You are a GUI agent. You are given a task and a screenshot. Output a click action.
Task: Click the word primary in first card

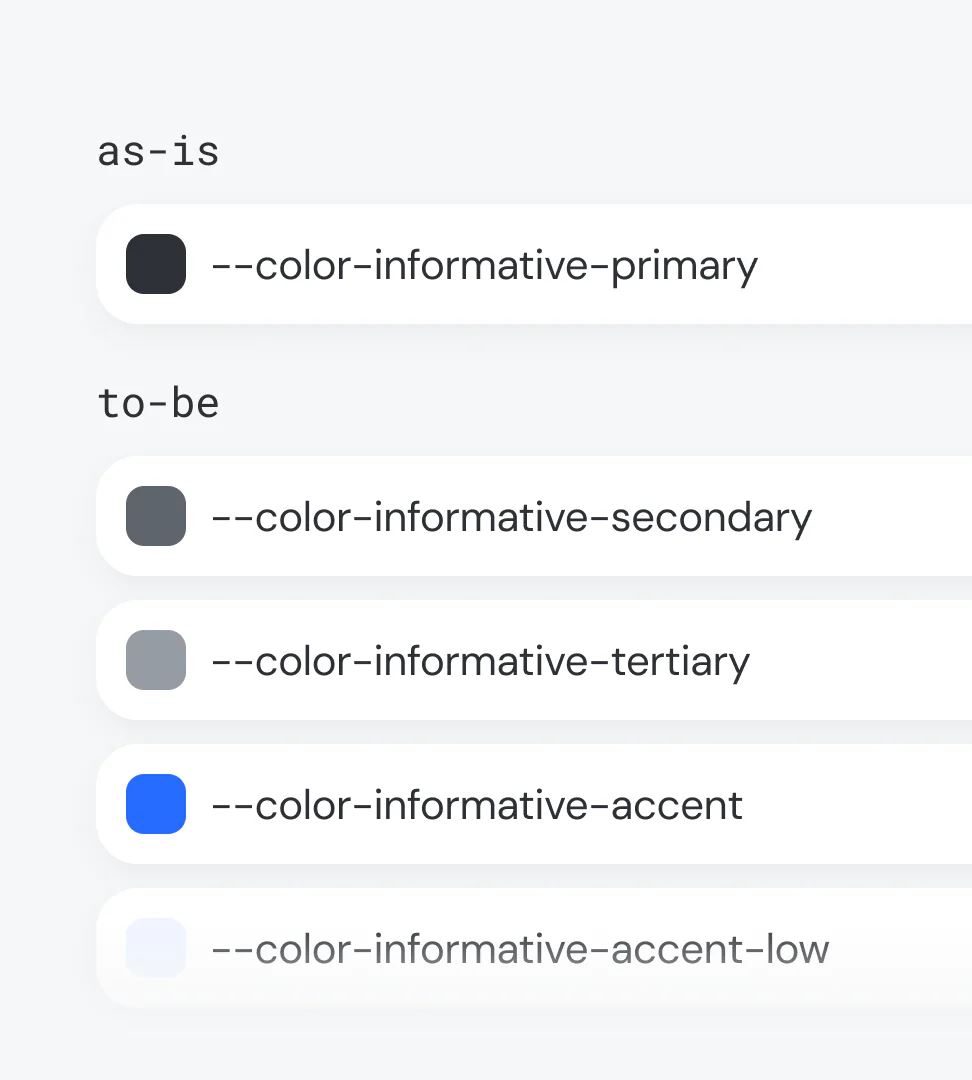(684, 267)
